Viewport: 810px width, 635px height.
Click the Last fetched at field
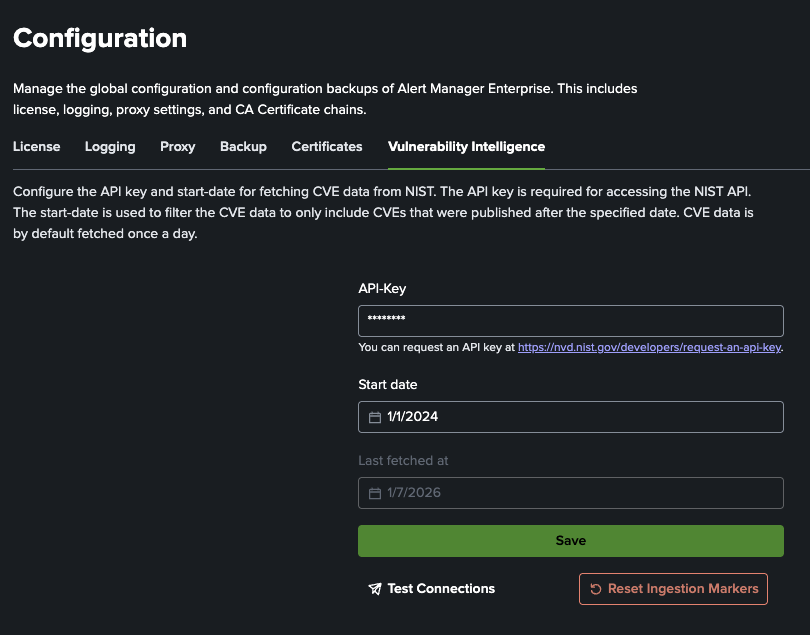click(x=570, y=492)
